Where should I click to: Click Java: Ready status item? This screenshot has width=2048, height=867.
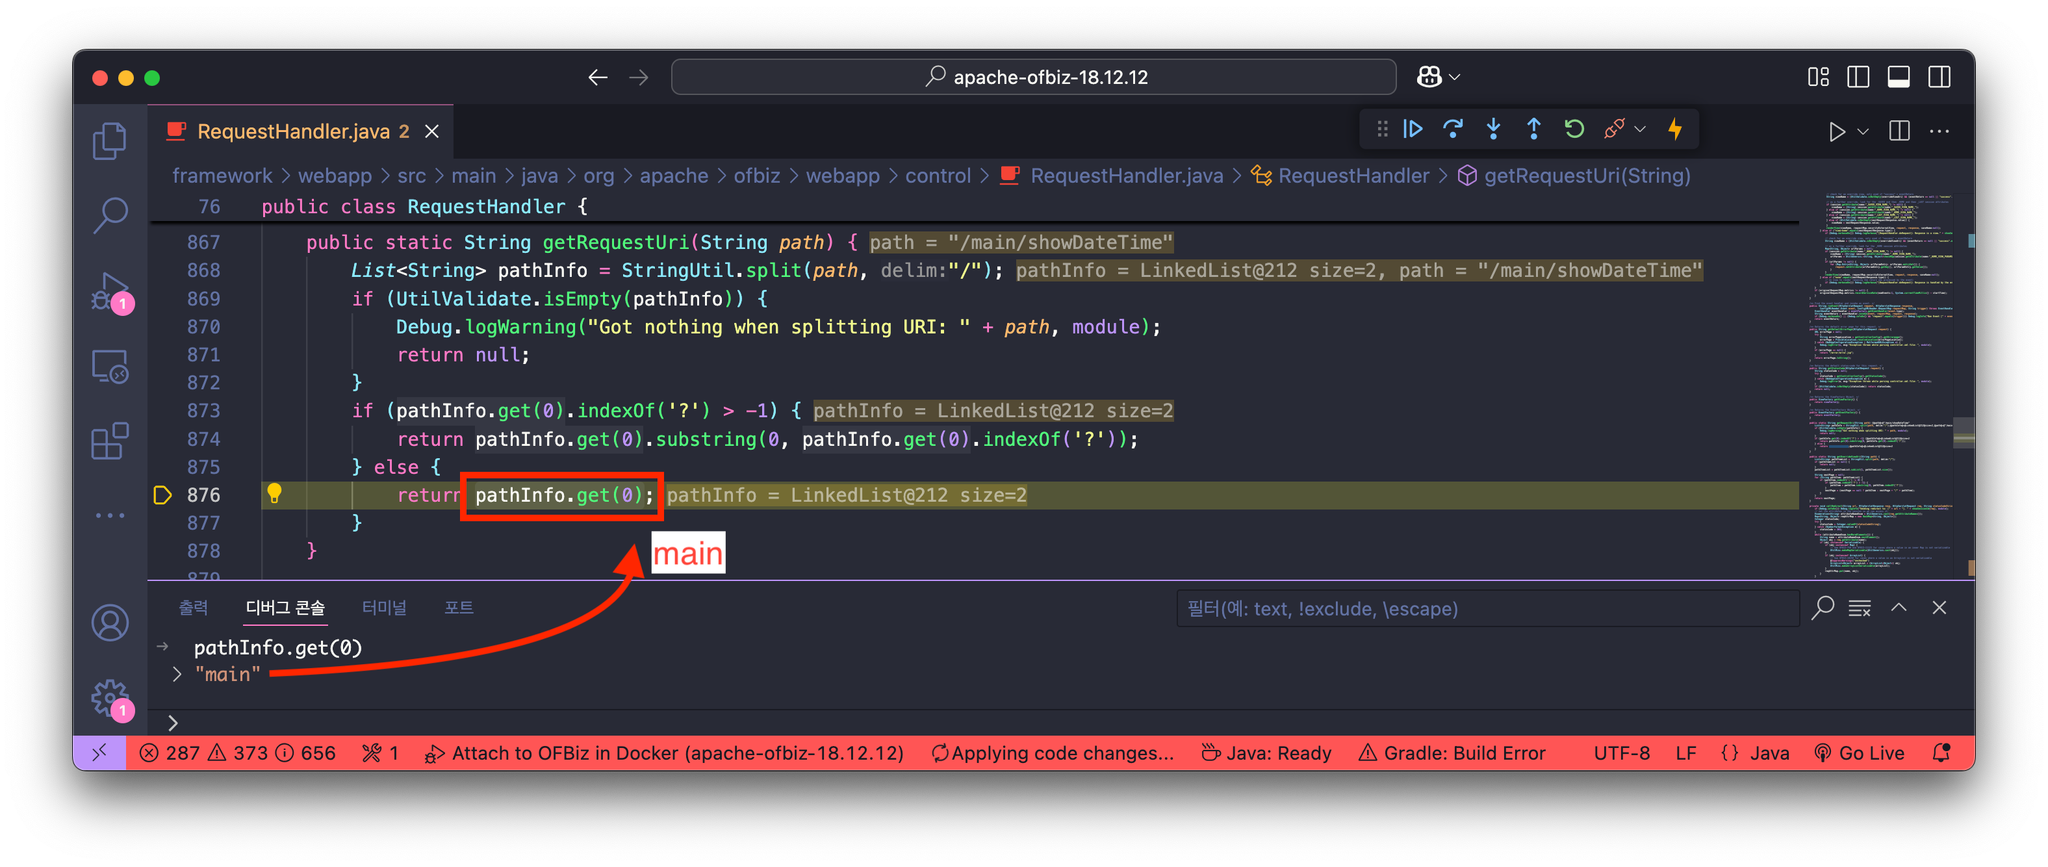pos(1266,753)
